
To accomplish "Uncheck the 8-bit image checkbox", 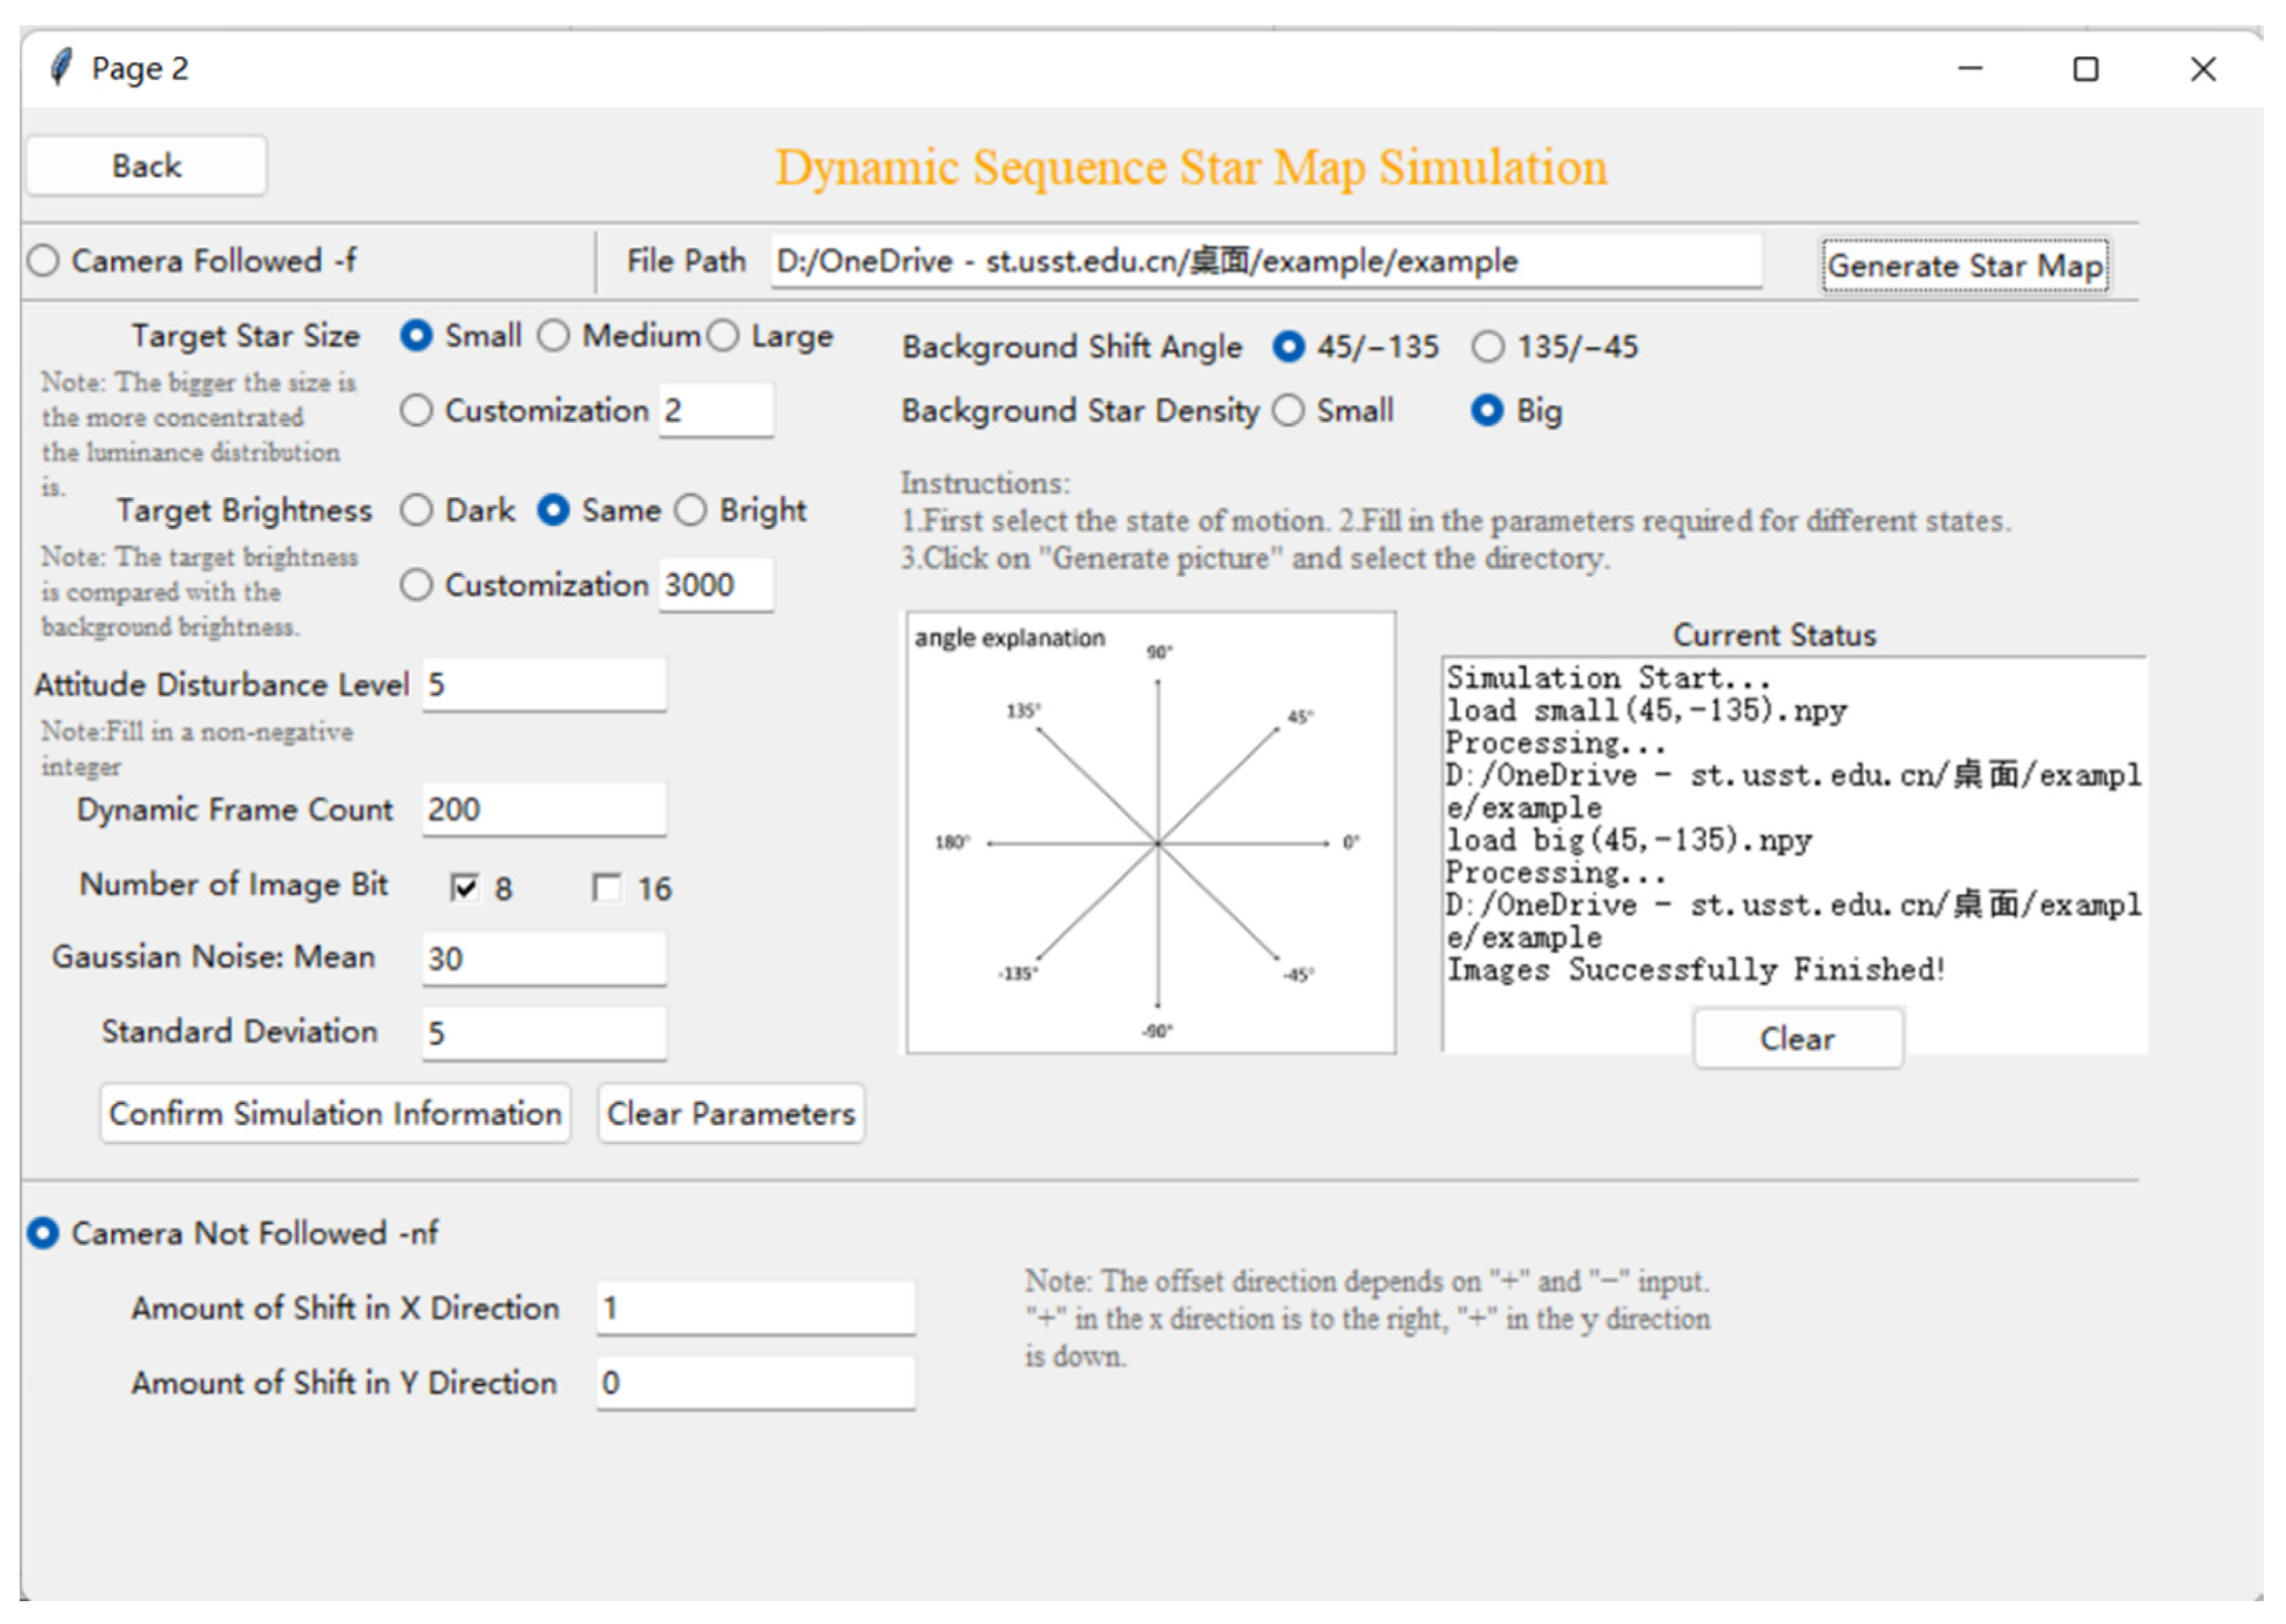I will [464, 888].
